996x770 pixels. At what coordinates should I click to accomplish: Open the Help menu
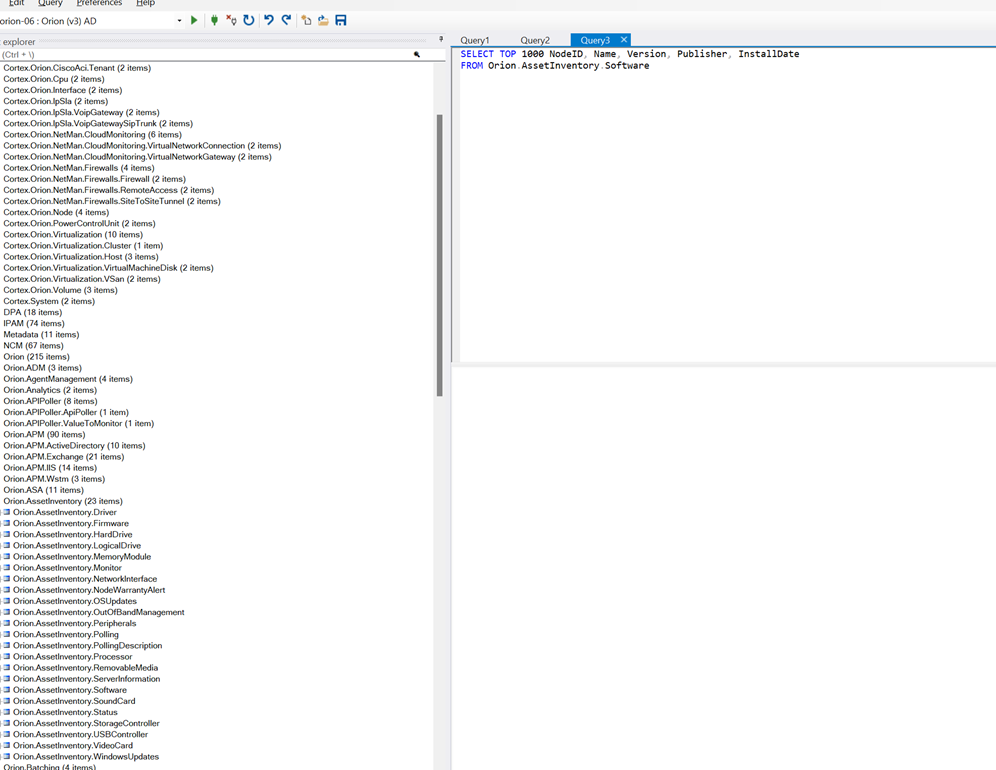(x=145, y=3)
